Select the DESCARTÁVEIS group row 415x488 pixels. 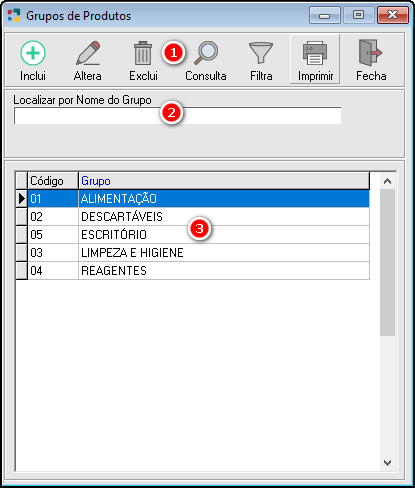tap(199, 217)
